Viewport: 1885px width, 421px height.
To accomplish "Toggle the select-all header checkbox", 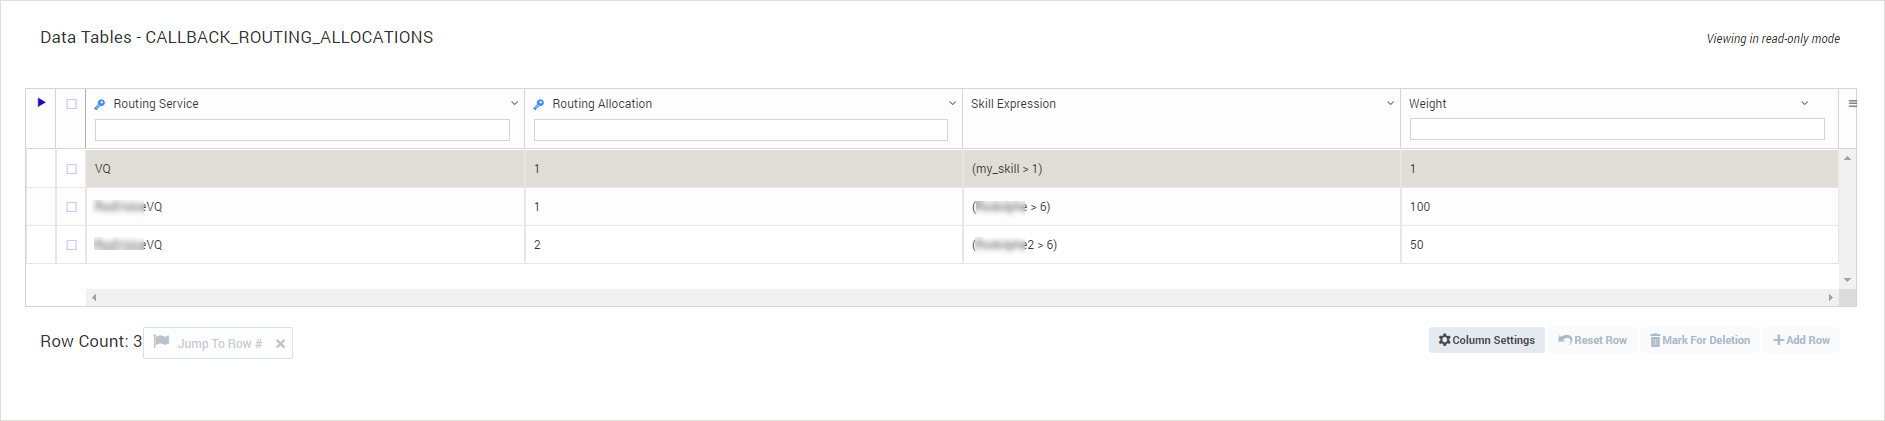I will pos(71,104).
